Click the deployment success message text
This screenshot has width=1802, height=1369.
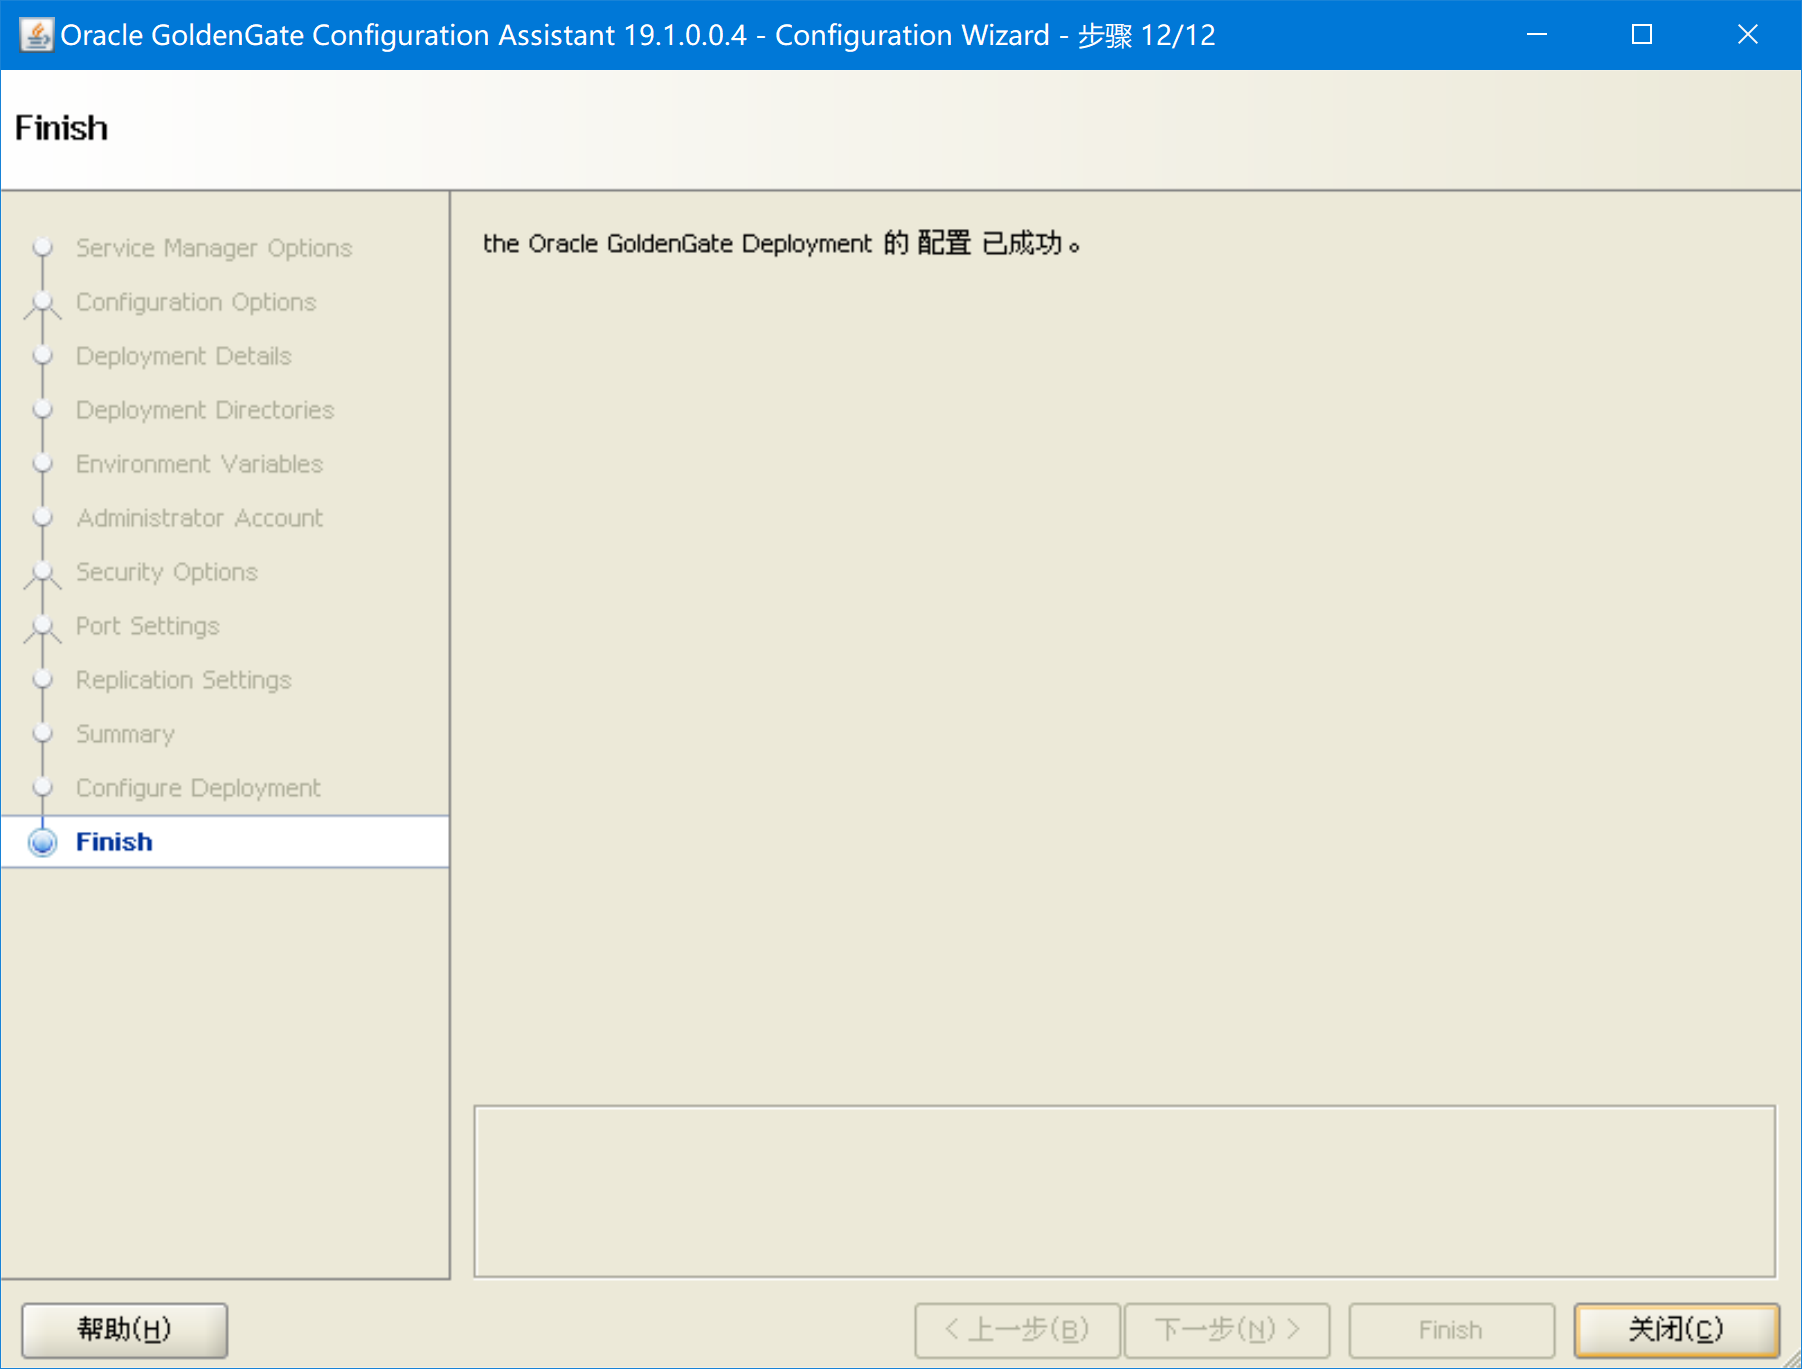click(781, 244)
